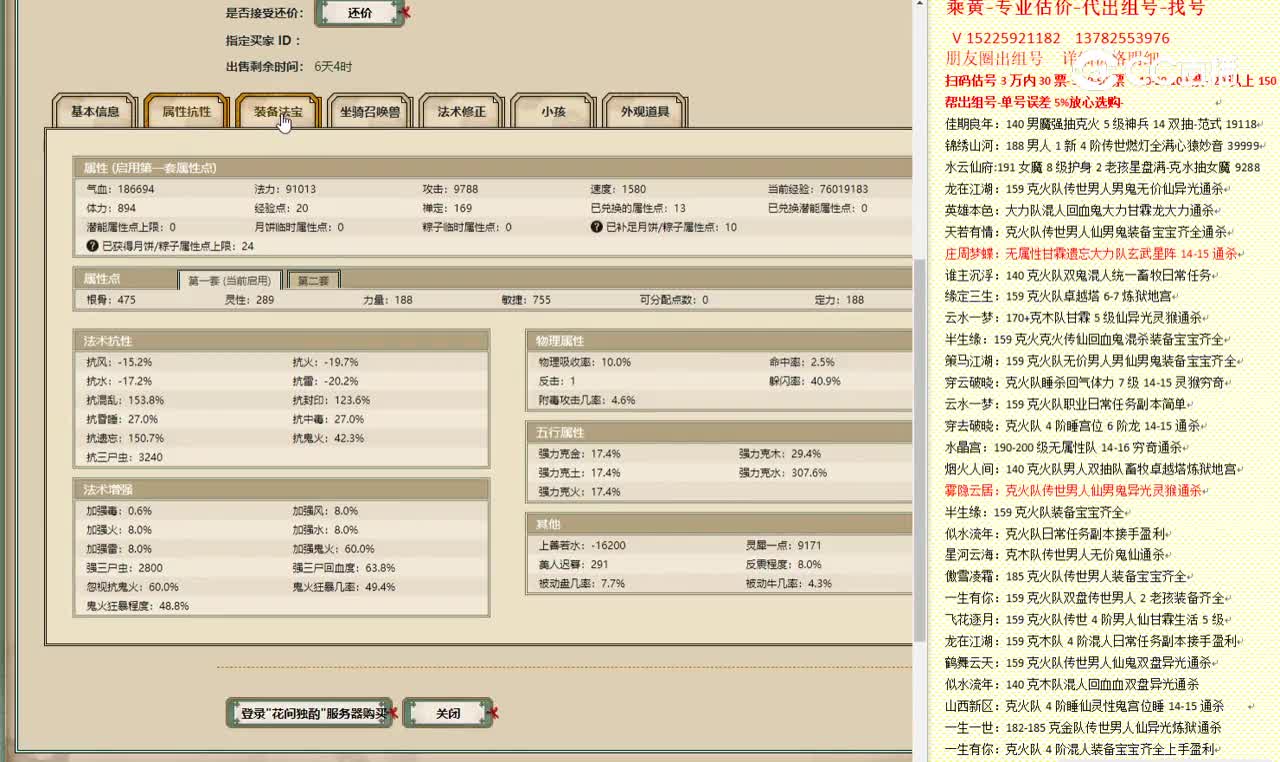Click the 抗封印: 123.6% entry
This screenshot has height=762, width=1280.
(x=331, y=400)
